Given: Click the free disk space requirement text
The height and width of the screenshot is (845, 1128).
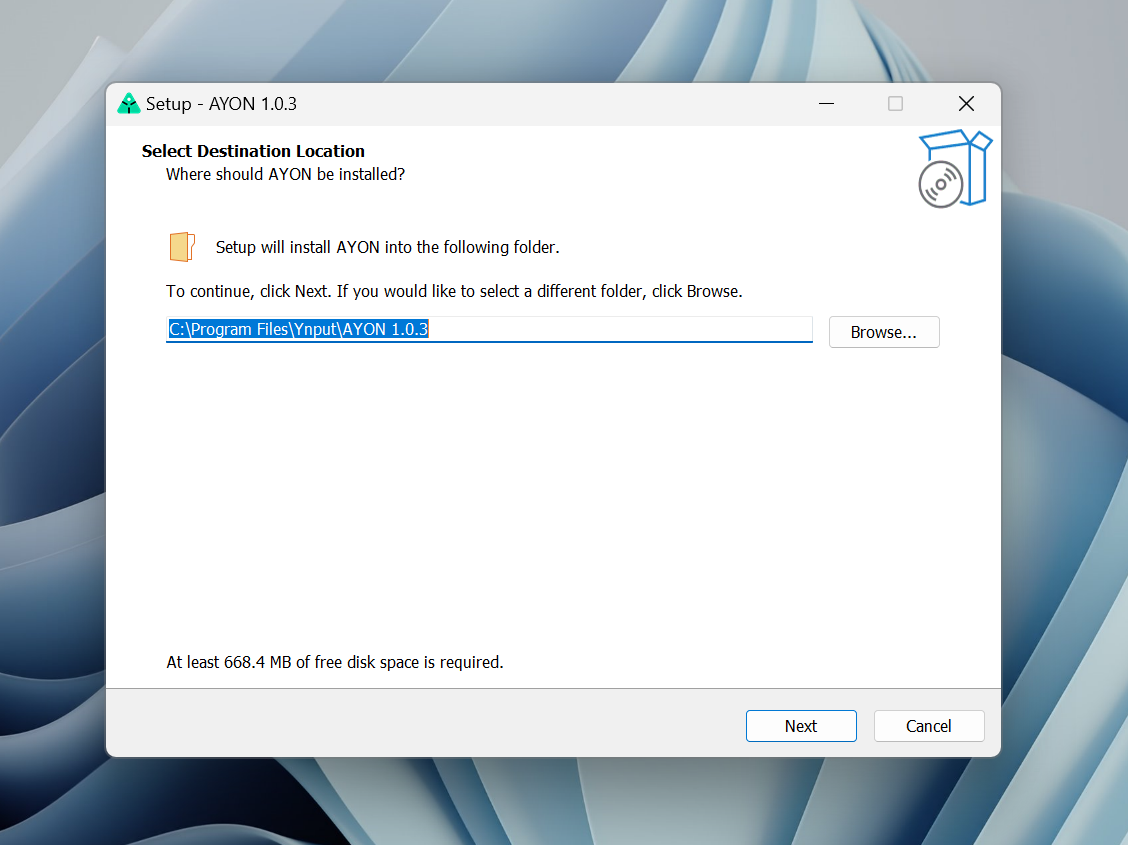Looking at the screenshot, I should pos(334,662).
